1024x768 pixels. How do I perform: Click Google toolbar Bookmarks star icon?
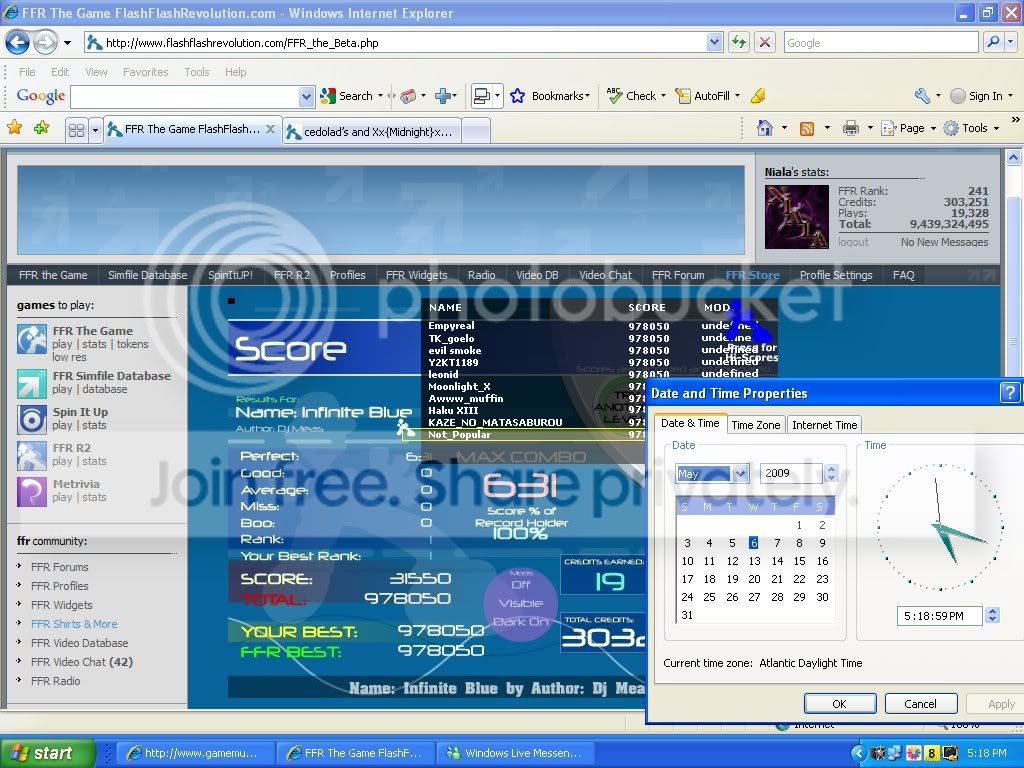click(518, 96)
